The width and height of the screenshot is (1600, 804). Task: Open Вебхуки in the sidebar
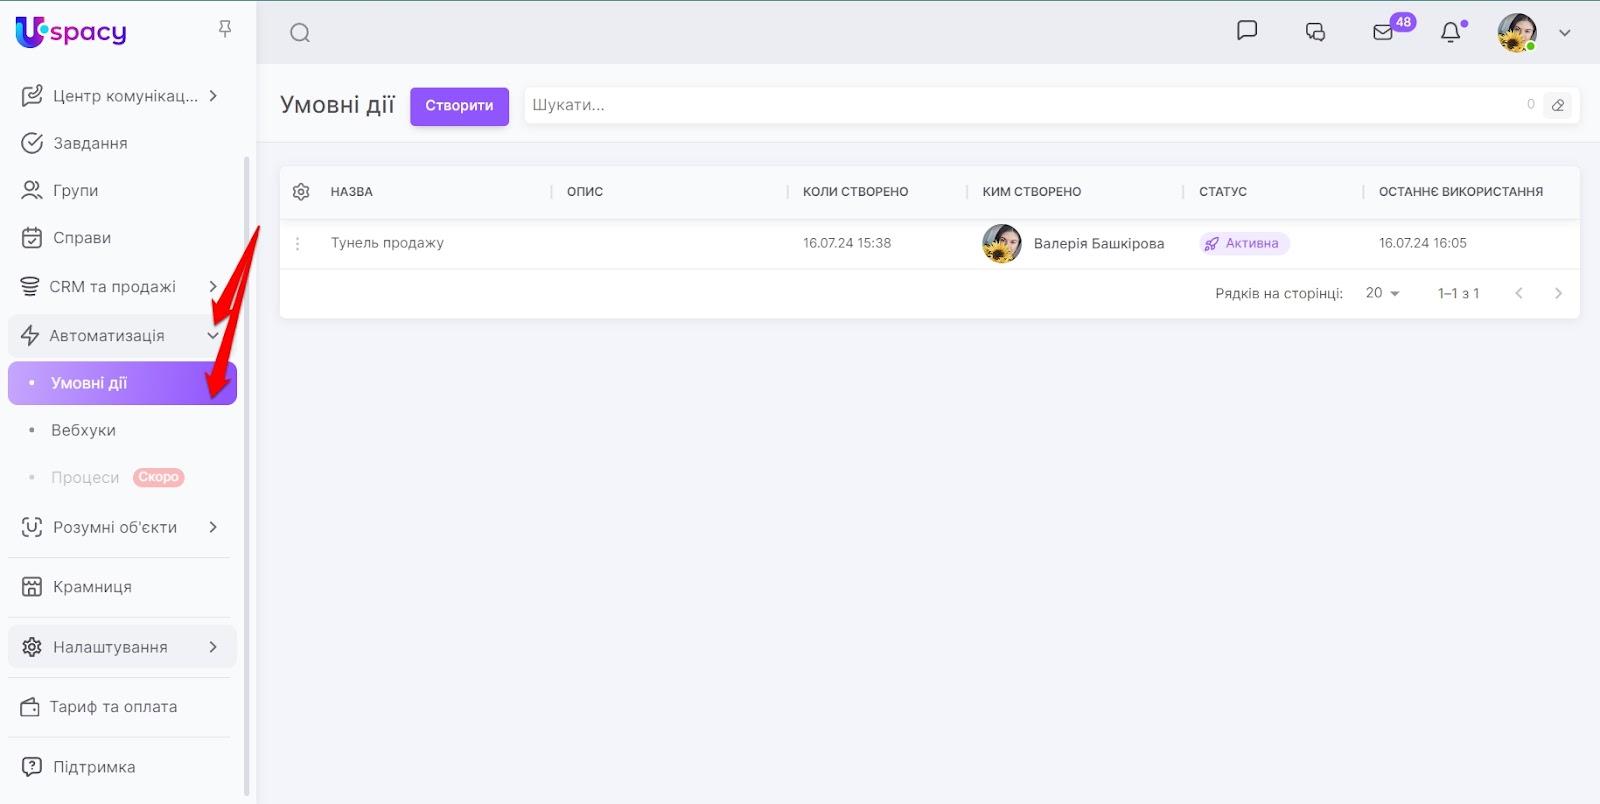coord(83,430)
